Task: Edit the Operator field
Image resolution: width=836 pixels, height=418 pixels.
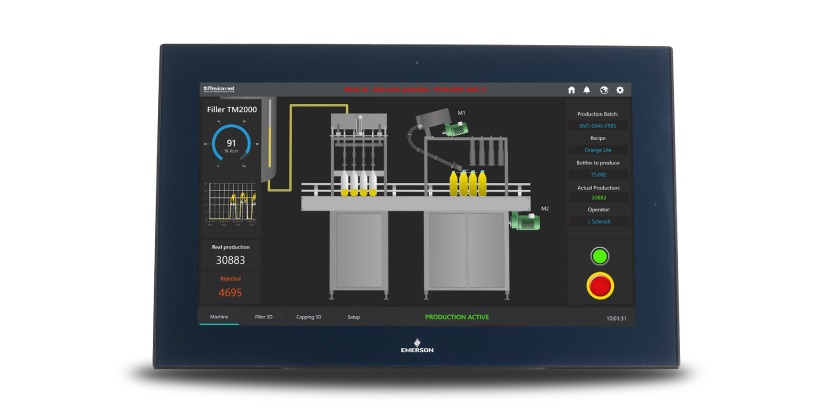Action: [x=599, y=221]
